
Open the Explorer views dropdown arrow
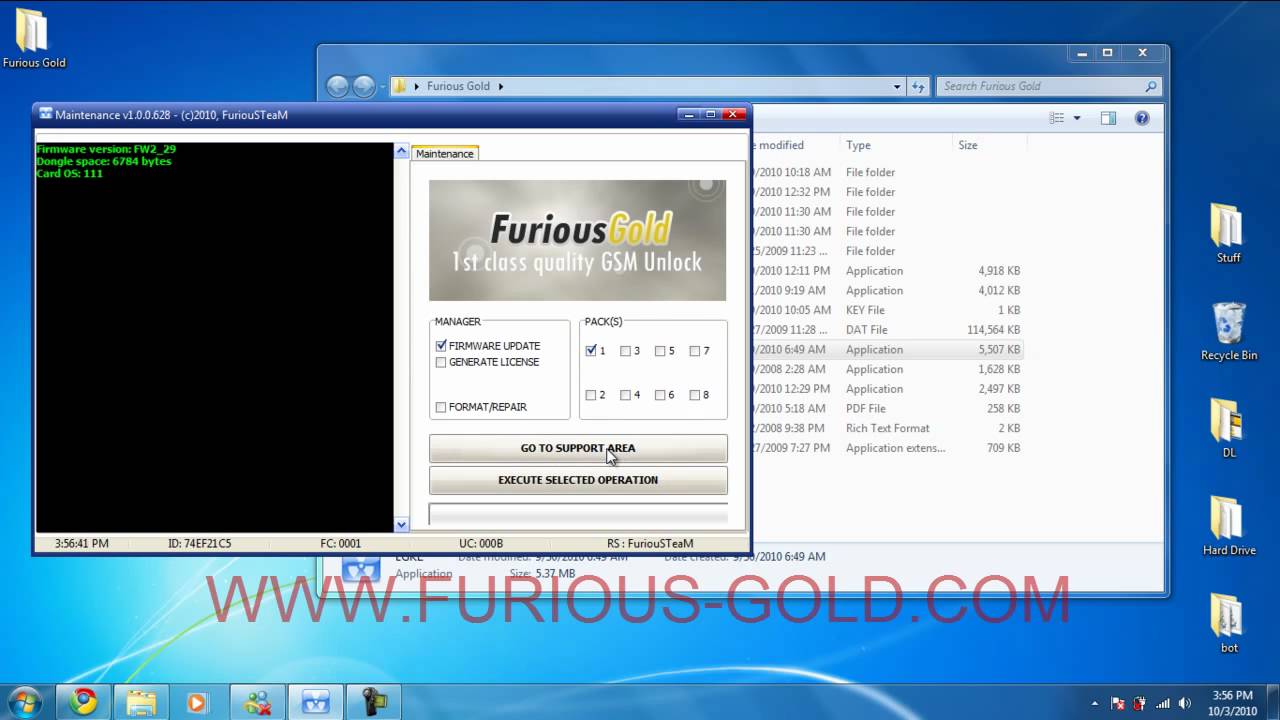coord(1077,118)
